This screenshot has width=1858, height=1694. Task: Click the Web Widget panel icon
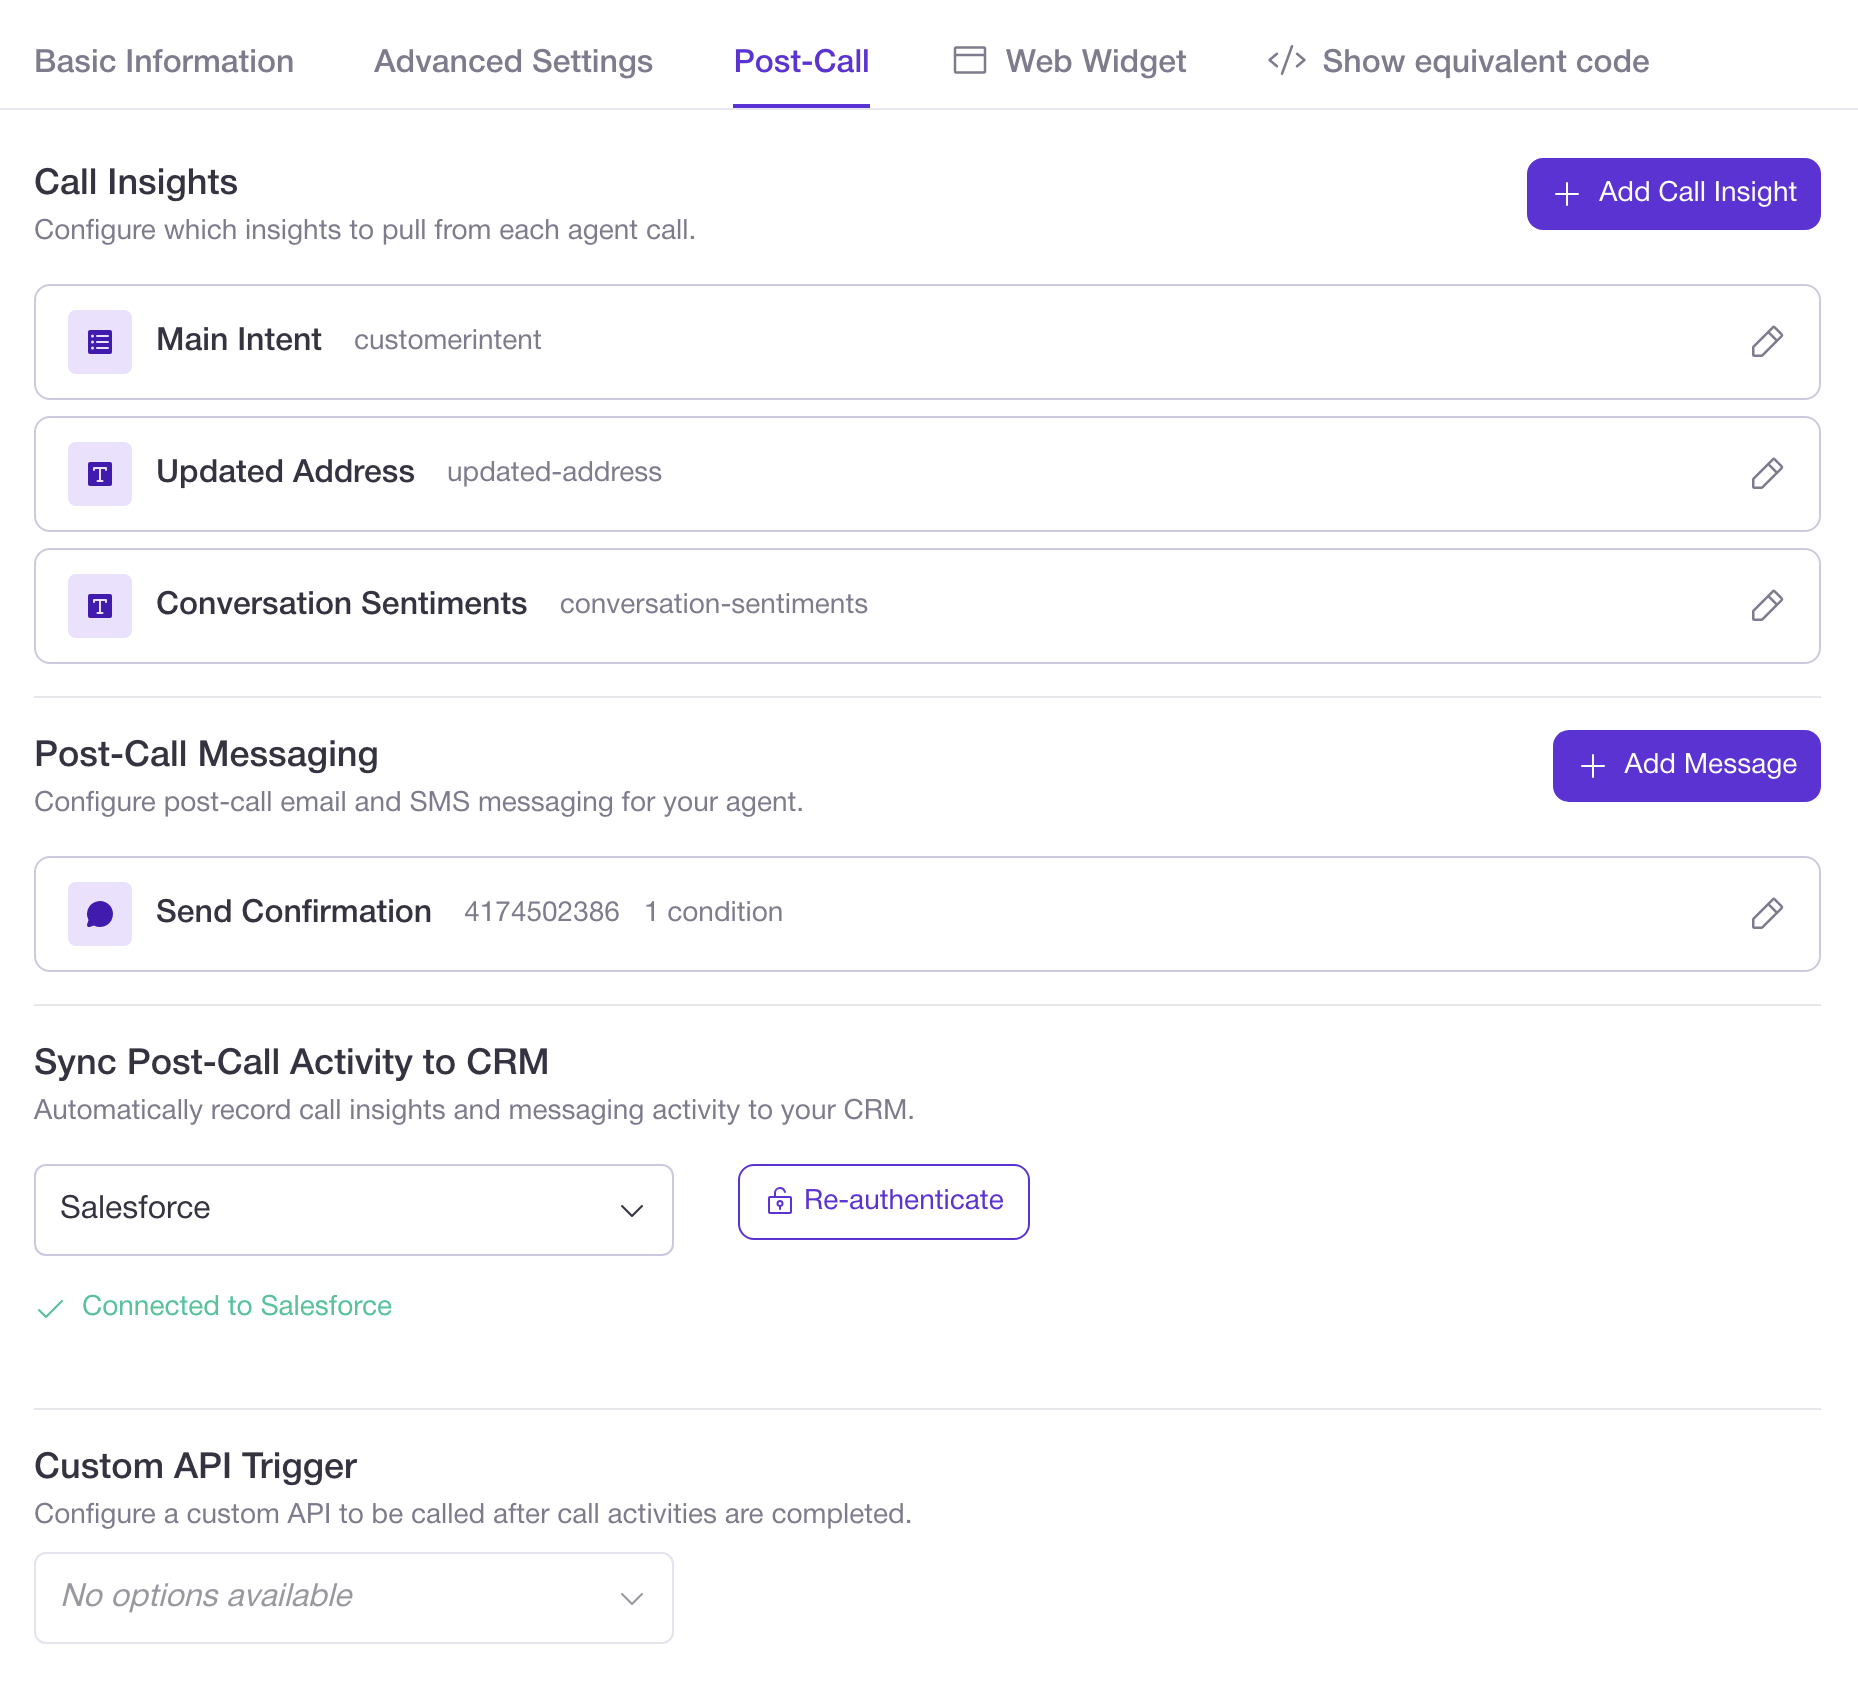coord(968,61)
